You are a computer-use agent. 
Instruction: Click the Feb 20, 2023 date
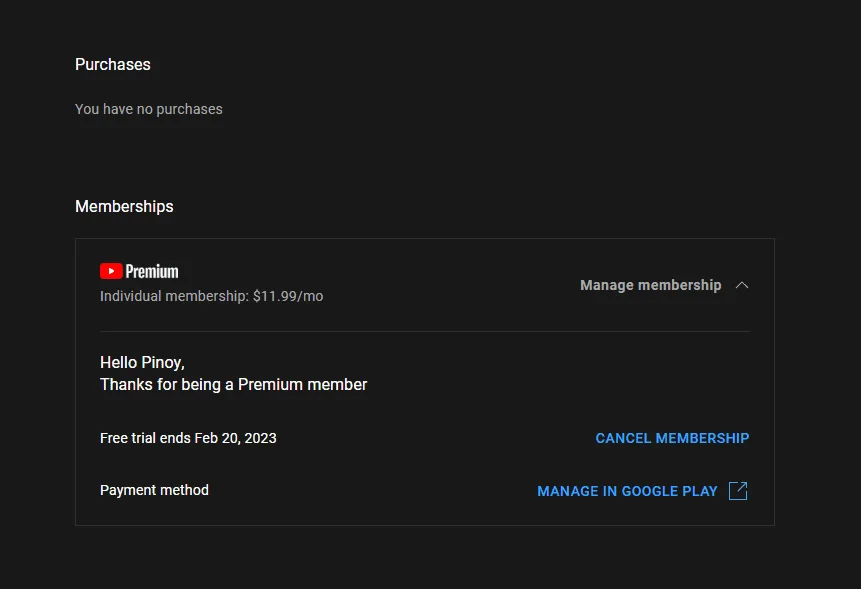pos(236,438)
